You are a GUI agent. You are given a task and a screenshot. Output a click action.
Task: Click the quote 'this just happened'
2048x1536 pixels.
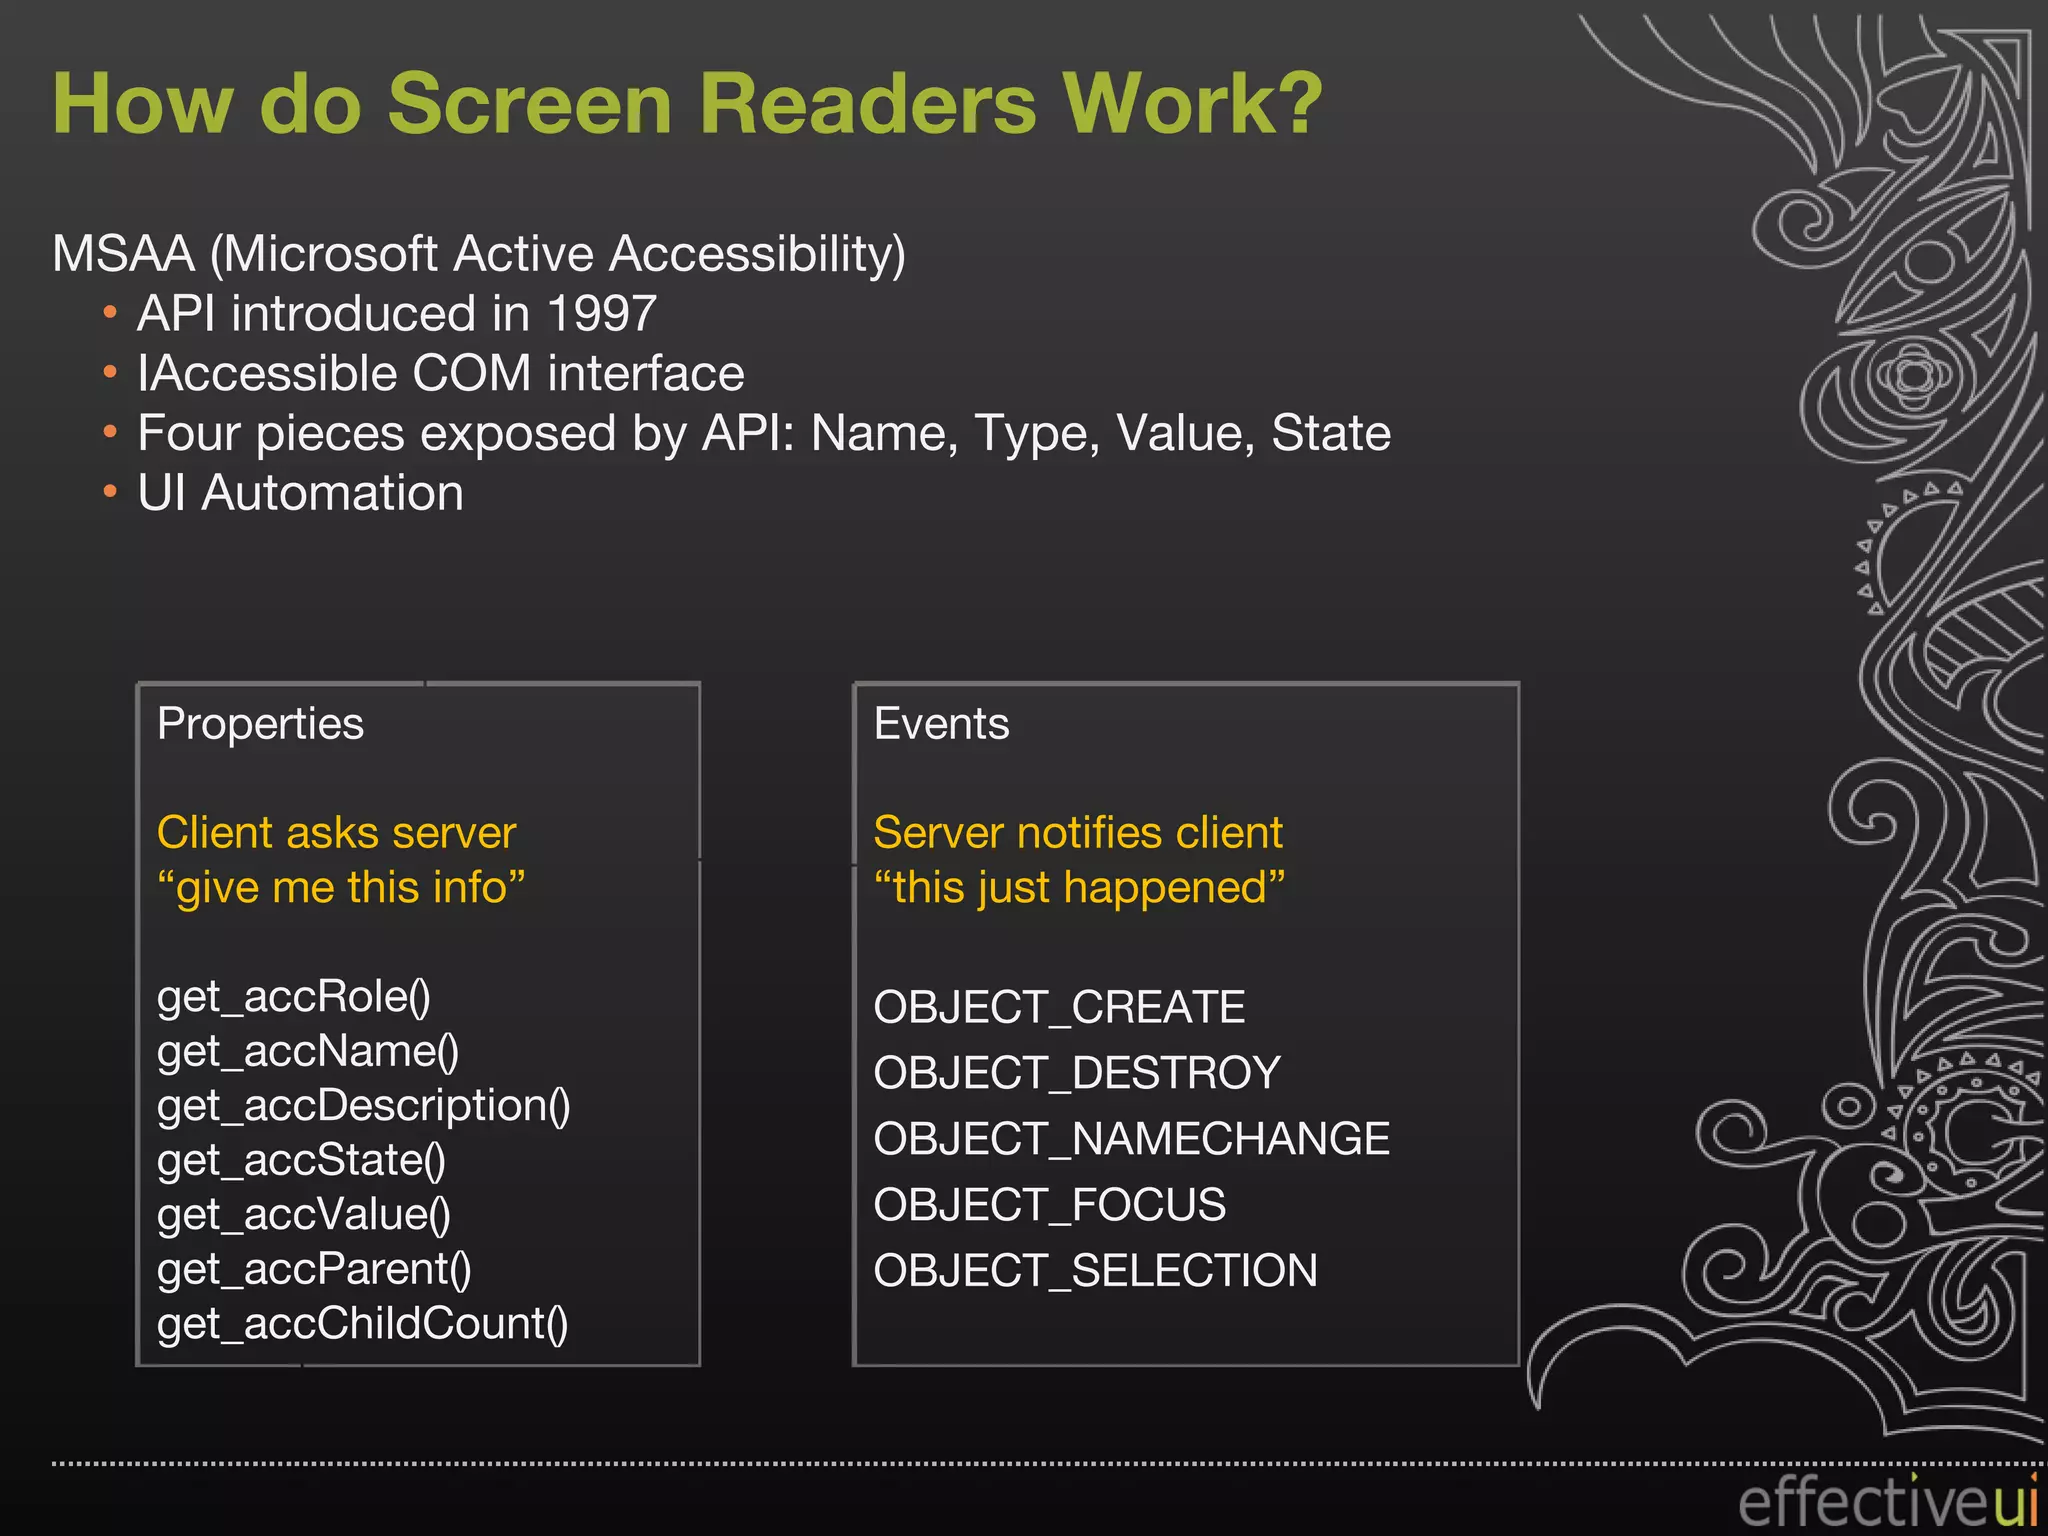coord(1080,888)
